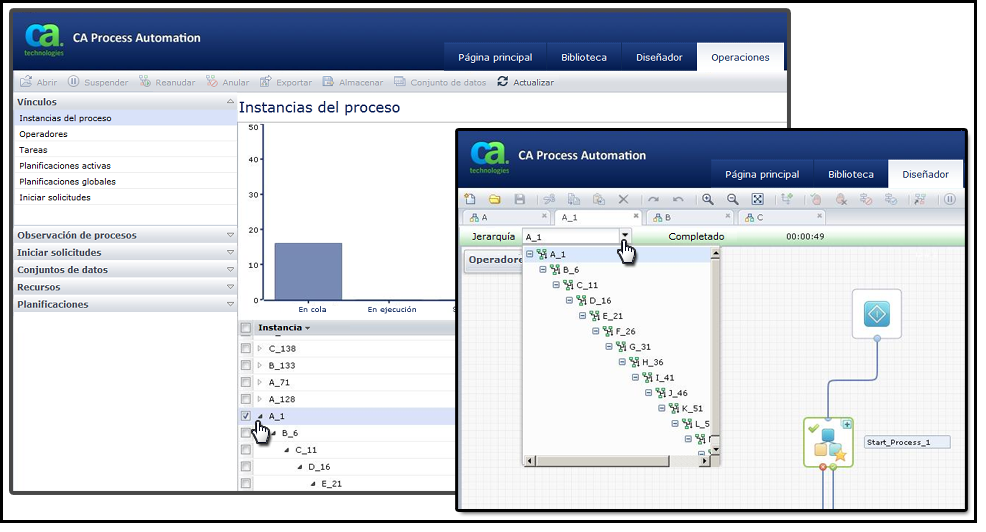Toggle the select-all checkbox beside Instancia header
The width and height of the screenshot is (986, 532).
246,328
